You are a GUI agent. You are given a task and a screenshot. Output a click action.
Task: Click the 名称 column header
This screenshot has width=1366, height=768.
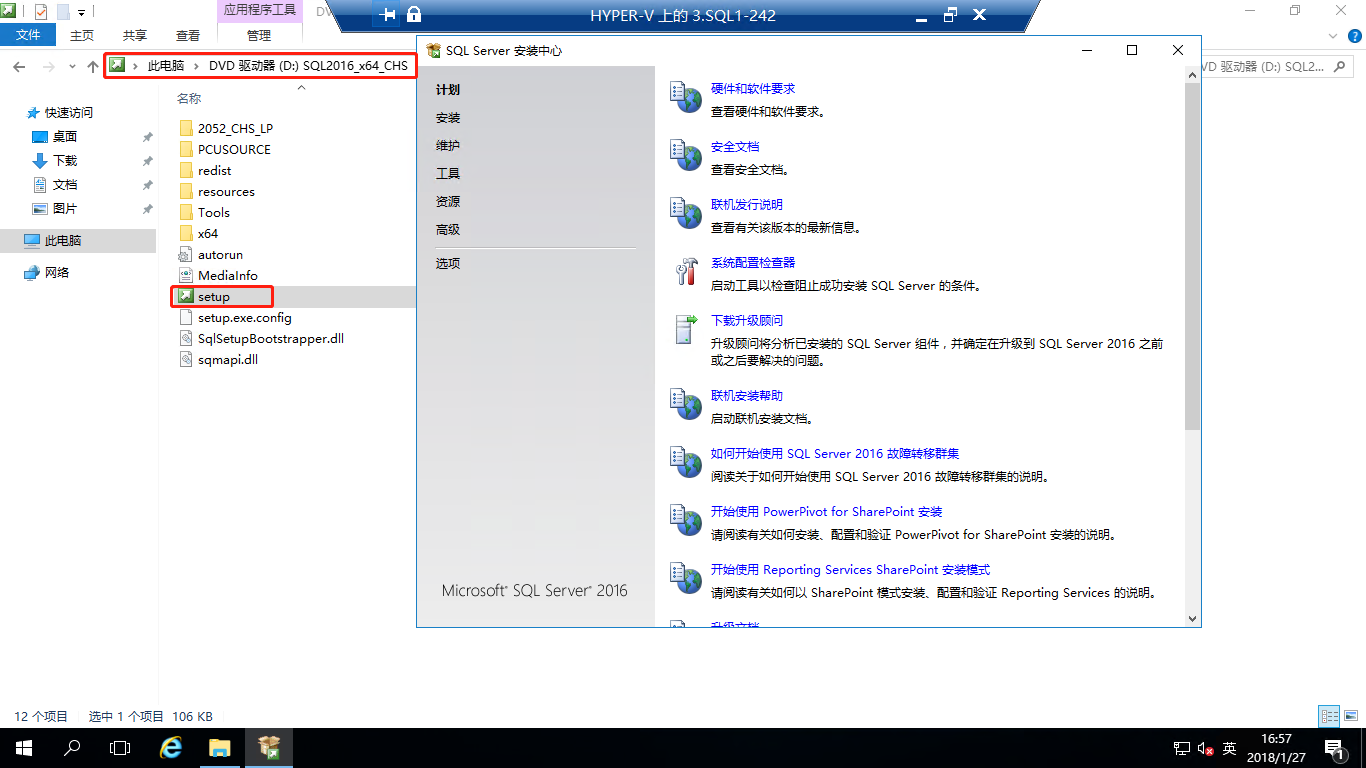(x=189, y=99)
